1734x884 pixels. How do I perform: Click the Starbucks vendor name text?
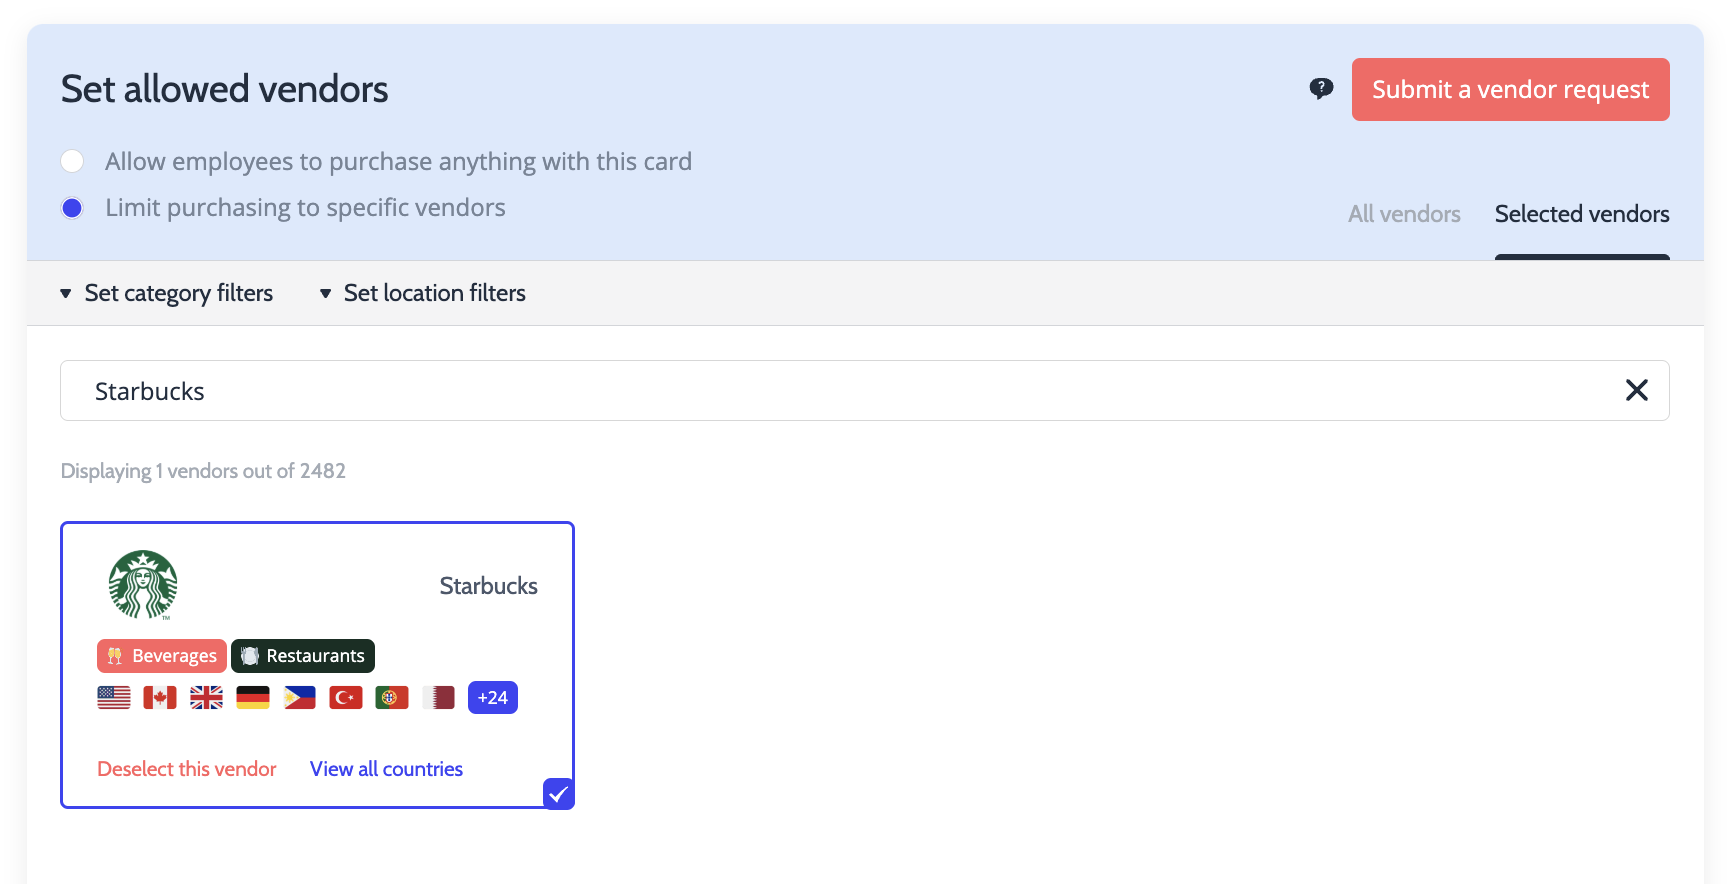[488, 586]
